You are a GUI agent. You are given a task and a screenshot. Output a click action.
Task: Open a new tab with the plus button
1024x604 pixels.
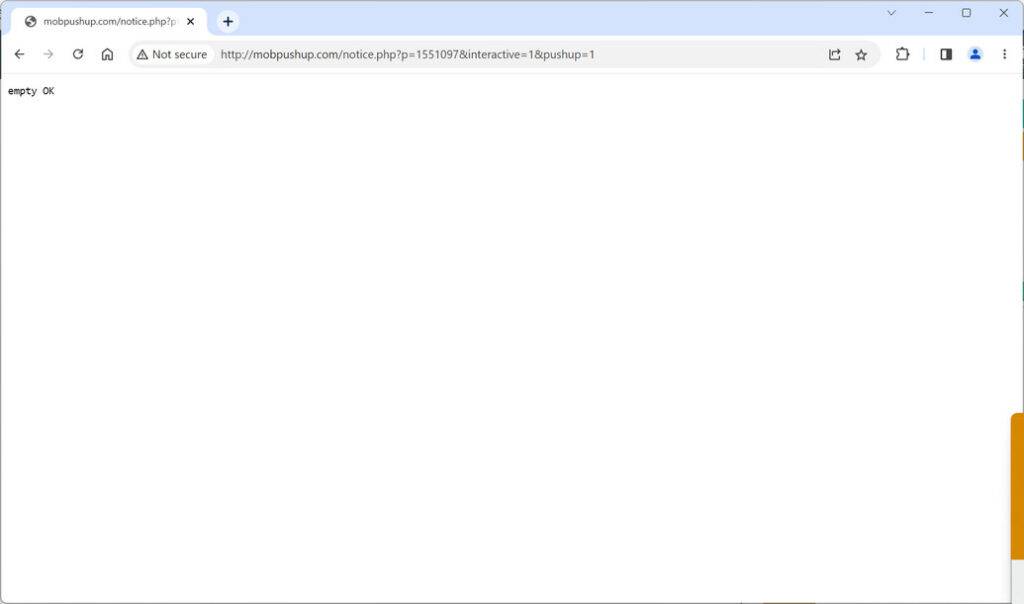(x=228, y=20)
